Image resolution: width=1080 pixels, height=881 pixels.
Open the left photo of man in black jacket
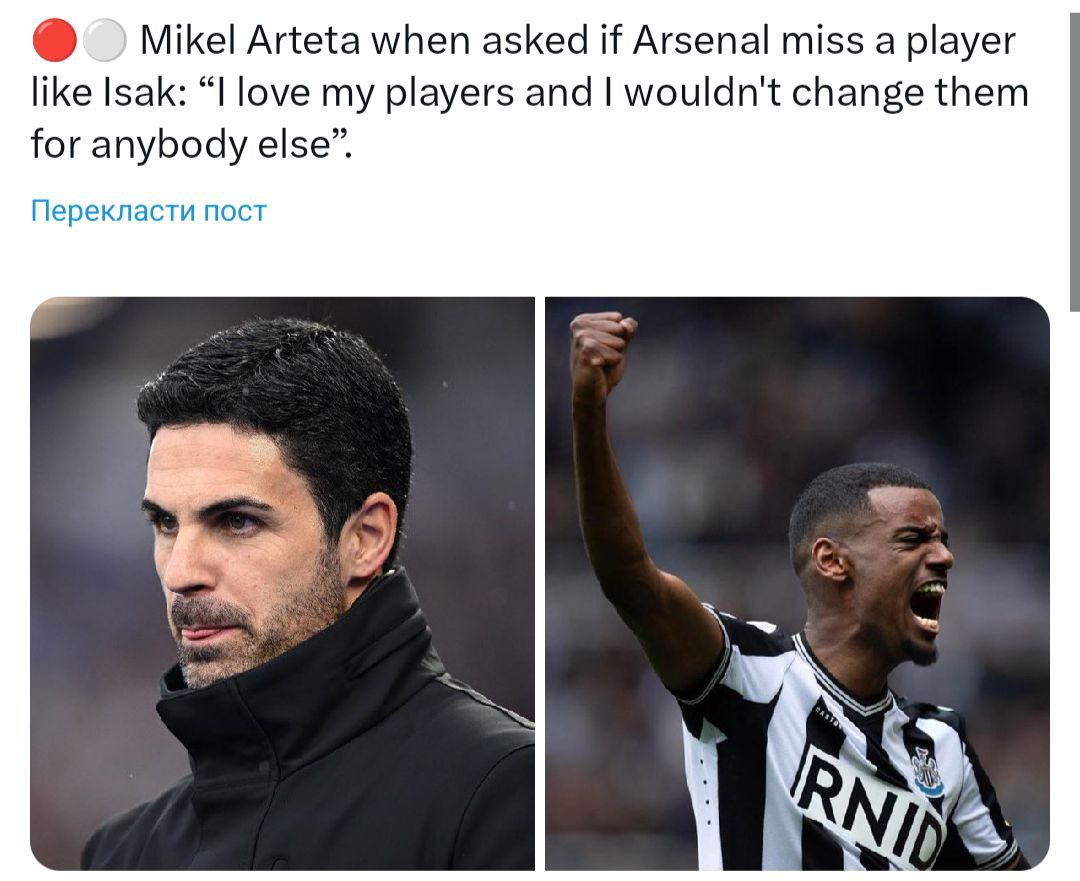pos(282,583)
